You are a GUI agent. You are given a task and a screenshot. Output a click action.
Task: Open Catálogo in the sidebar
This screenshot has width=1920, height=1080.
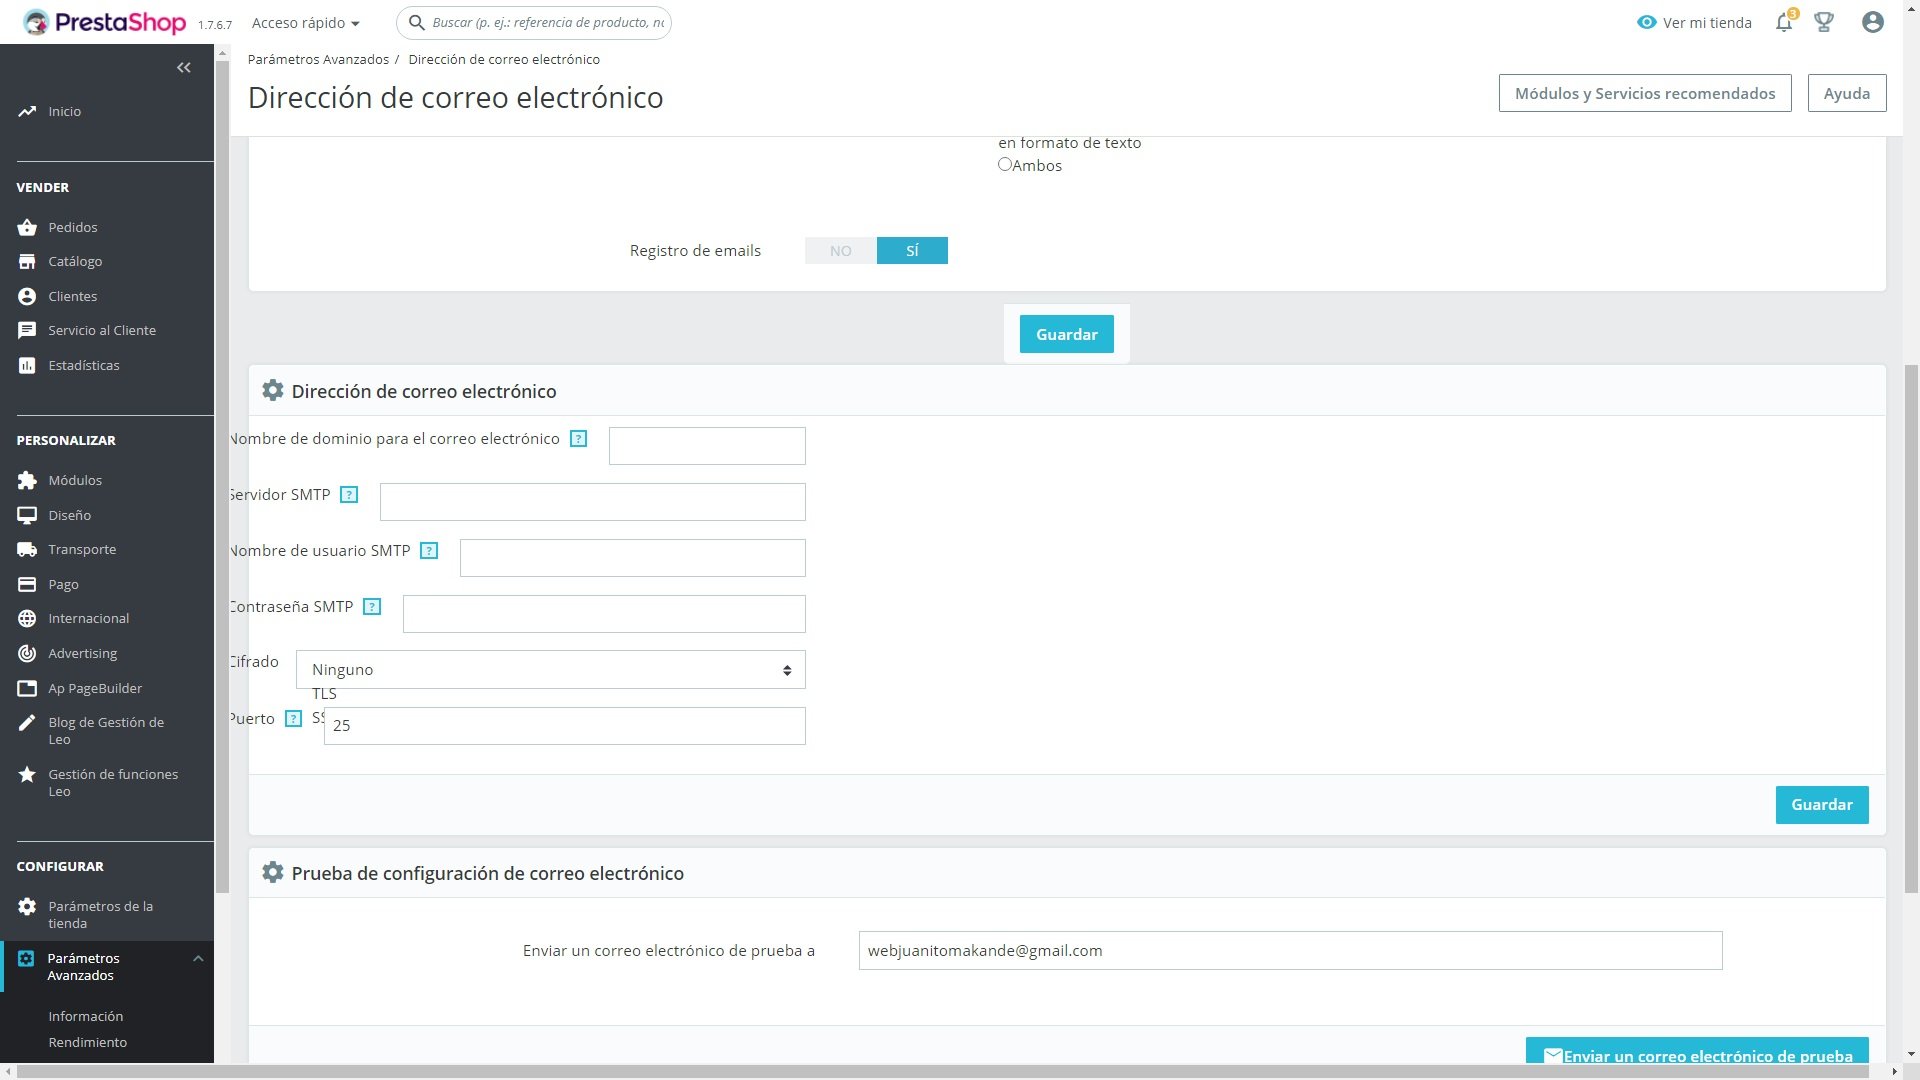point(75,262)
